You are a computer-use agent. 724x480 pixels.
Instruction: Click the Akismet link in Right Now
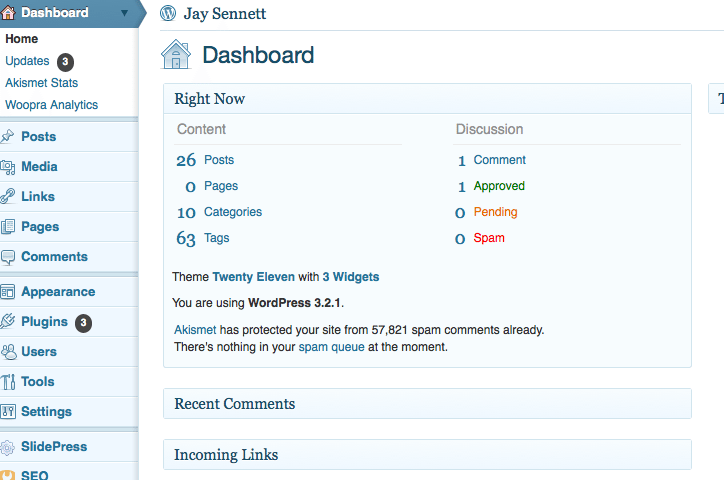(x=195, y=330)
